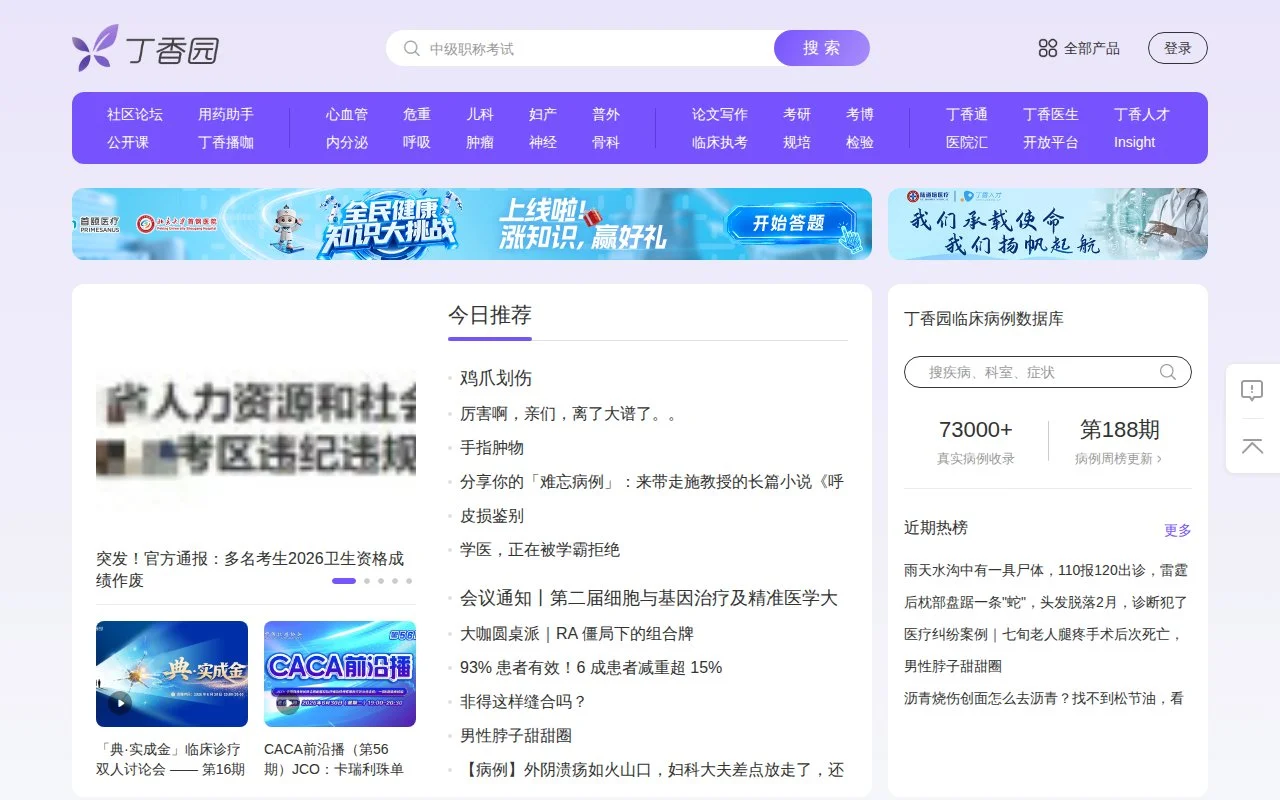
Task: Open hot post 沥青烧伤创面怎么去沥青
Action: pyautogui.click(x=1044, y=698)
